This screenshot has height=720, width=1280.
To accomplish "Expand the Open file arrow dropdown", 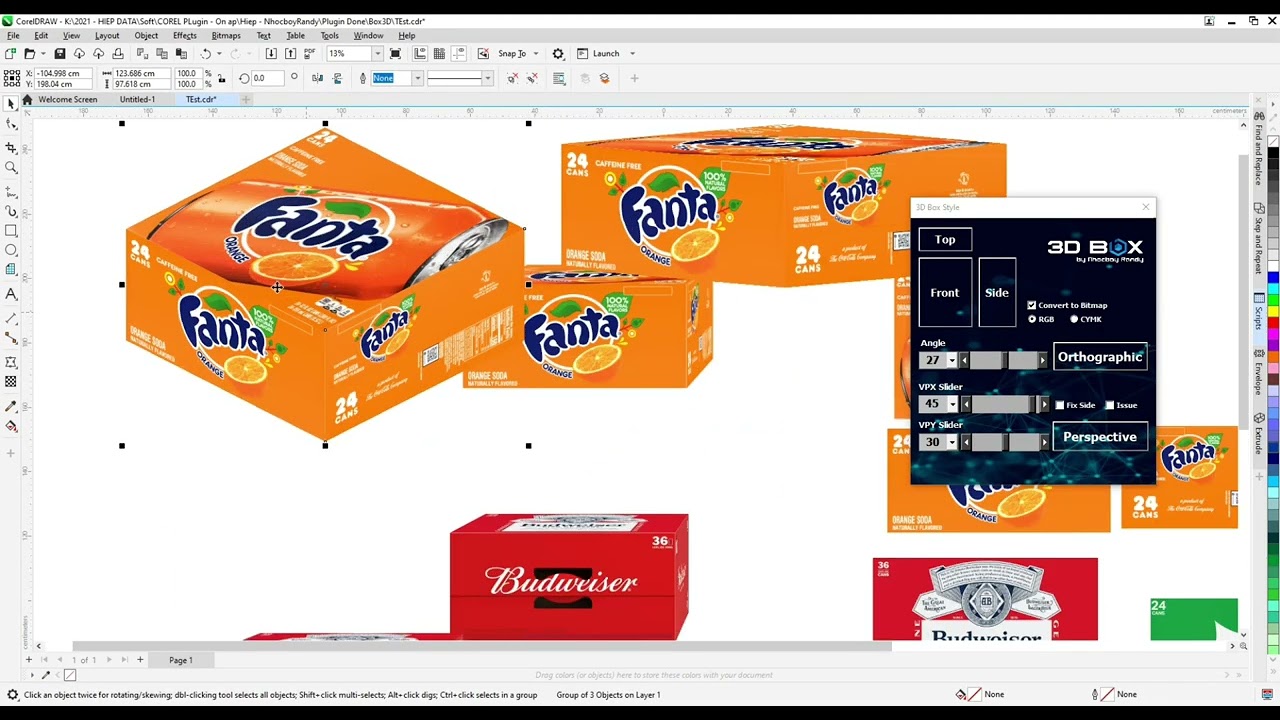I will pyautogui.click(x=41, y=54).
